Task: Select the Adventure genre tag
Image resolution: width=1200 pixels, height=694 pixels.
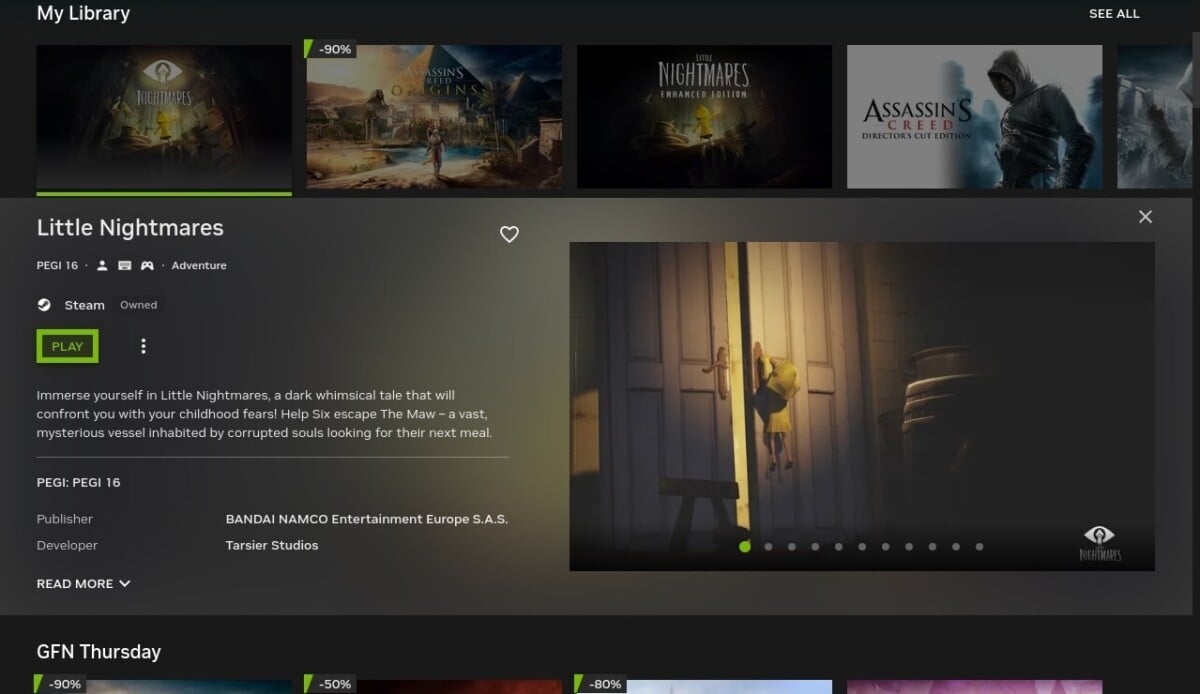Action: (199, 266)
